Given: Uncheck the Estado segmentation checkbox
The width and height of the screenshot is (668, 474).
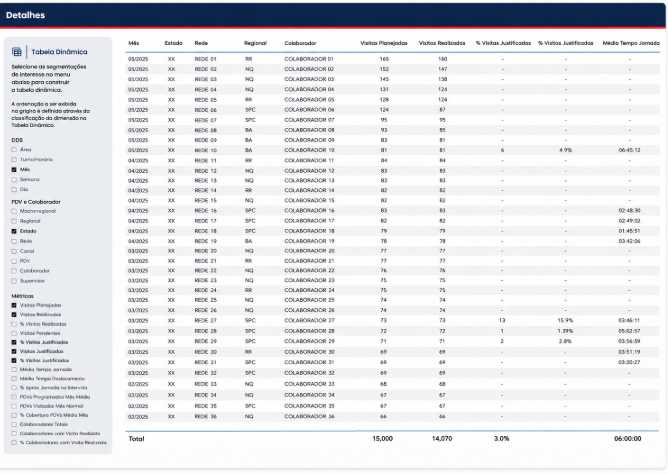Looking at the screenshot, I should coord(14,231).
